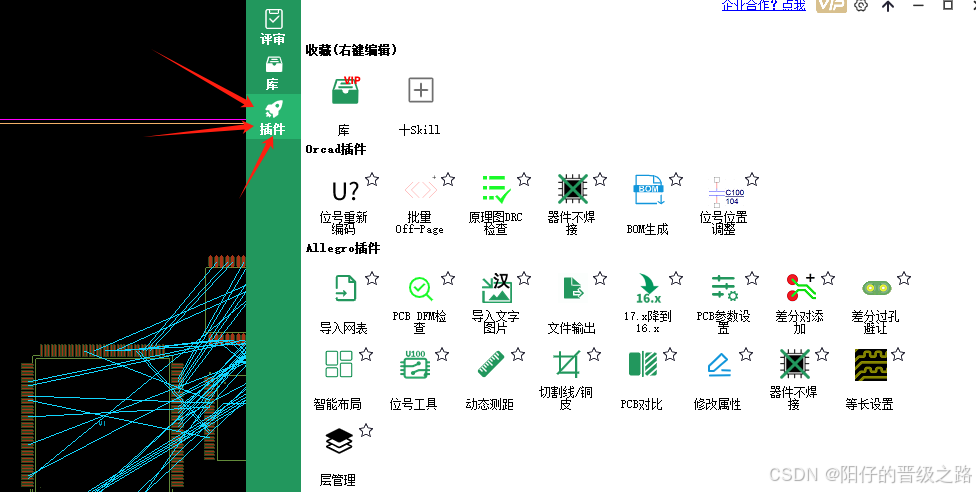Favorite PCB参数设置 with its star
This screenshot has height=492, width=976.
[752, 278]
